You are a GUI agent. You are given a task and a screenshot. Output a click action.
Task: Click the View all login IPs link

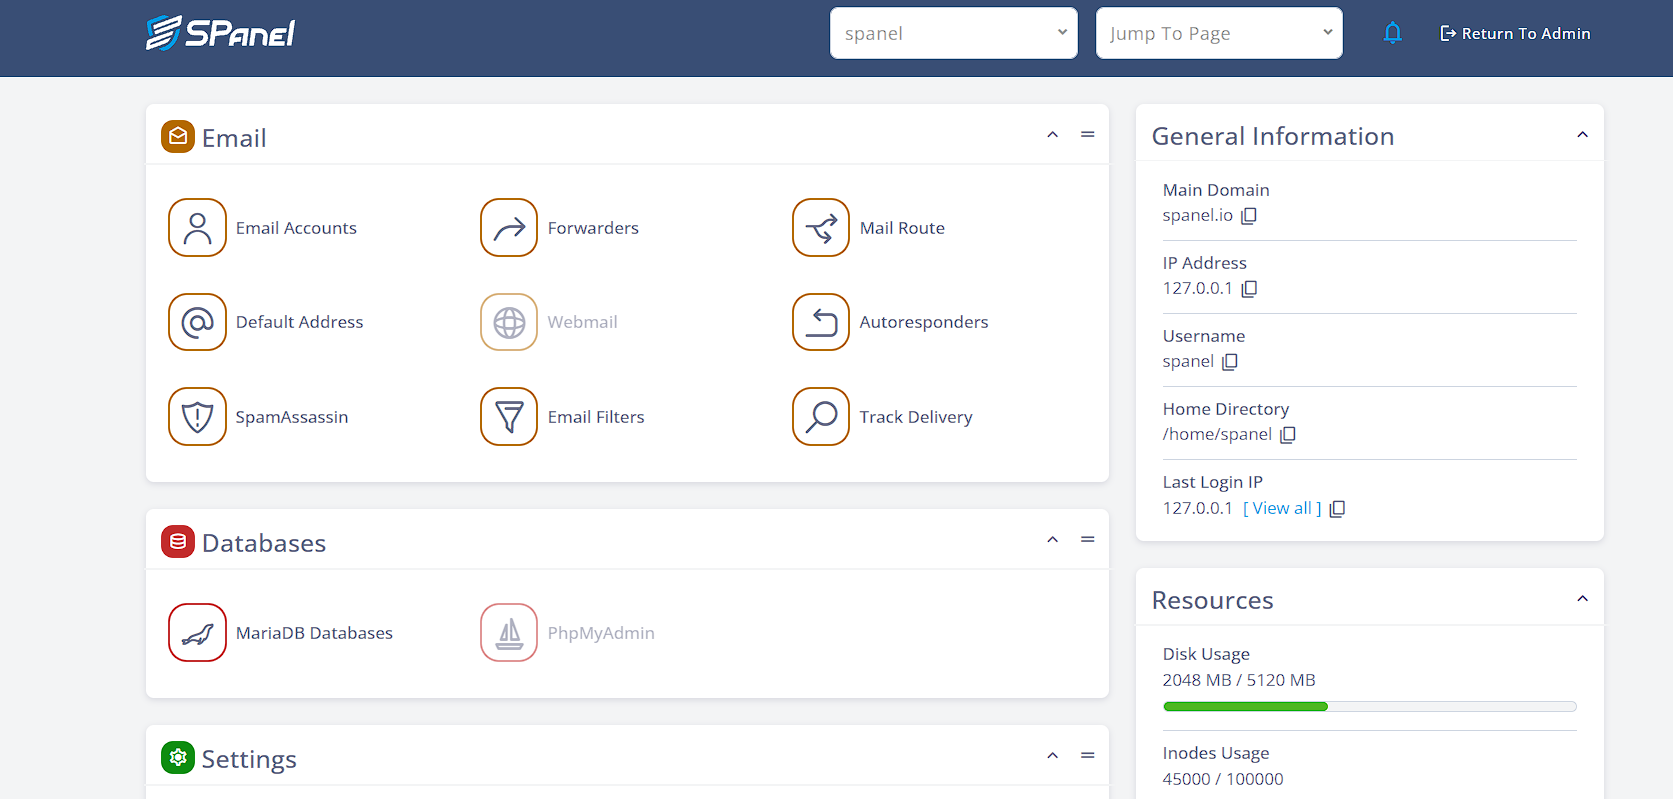[x=1282, y=508]
